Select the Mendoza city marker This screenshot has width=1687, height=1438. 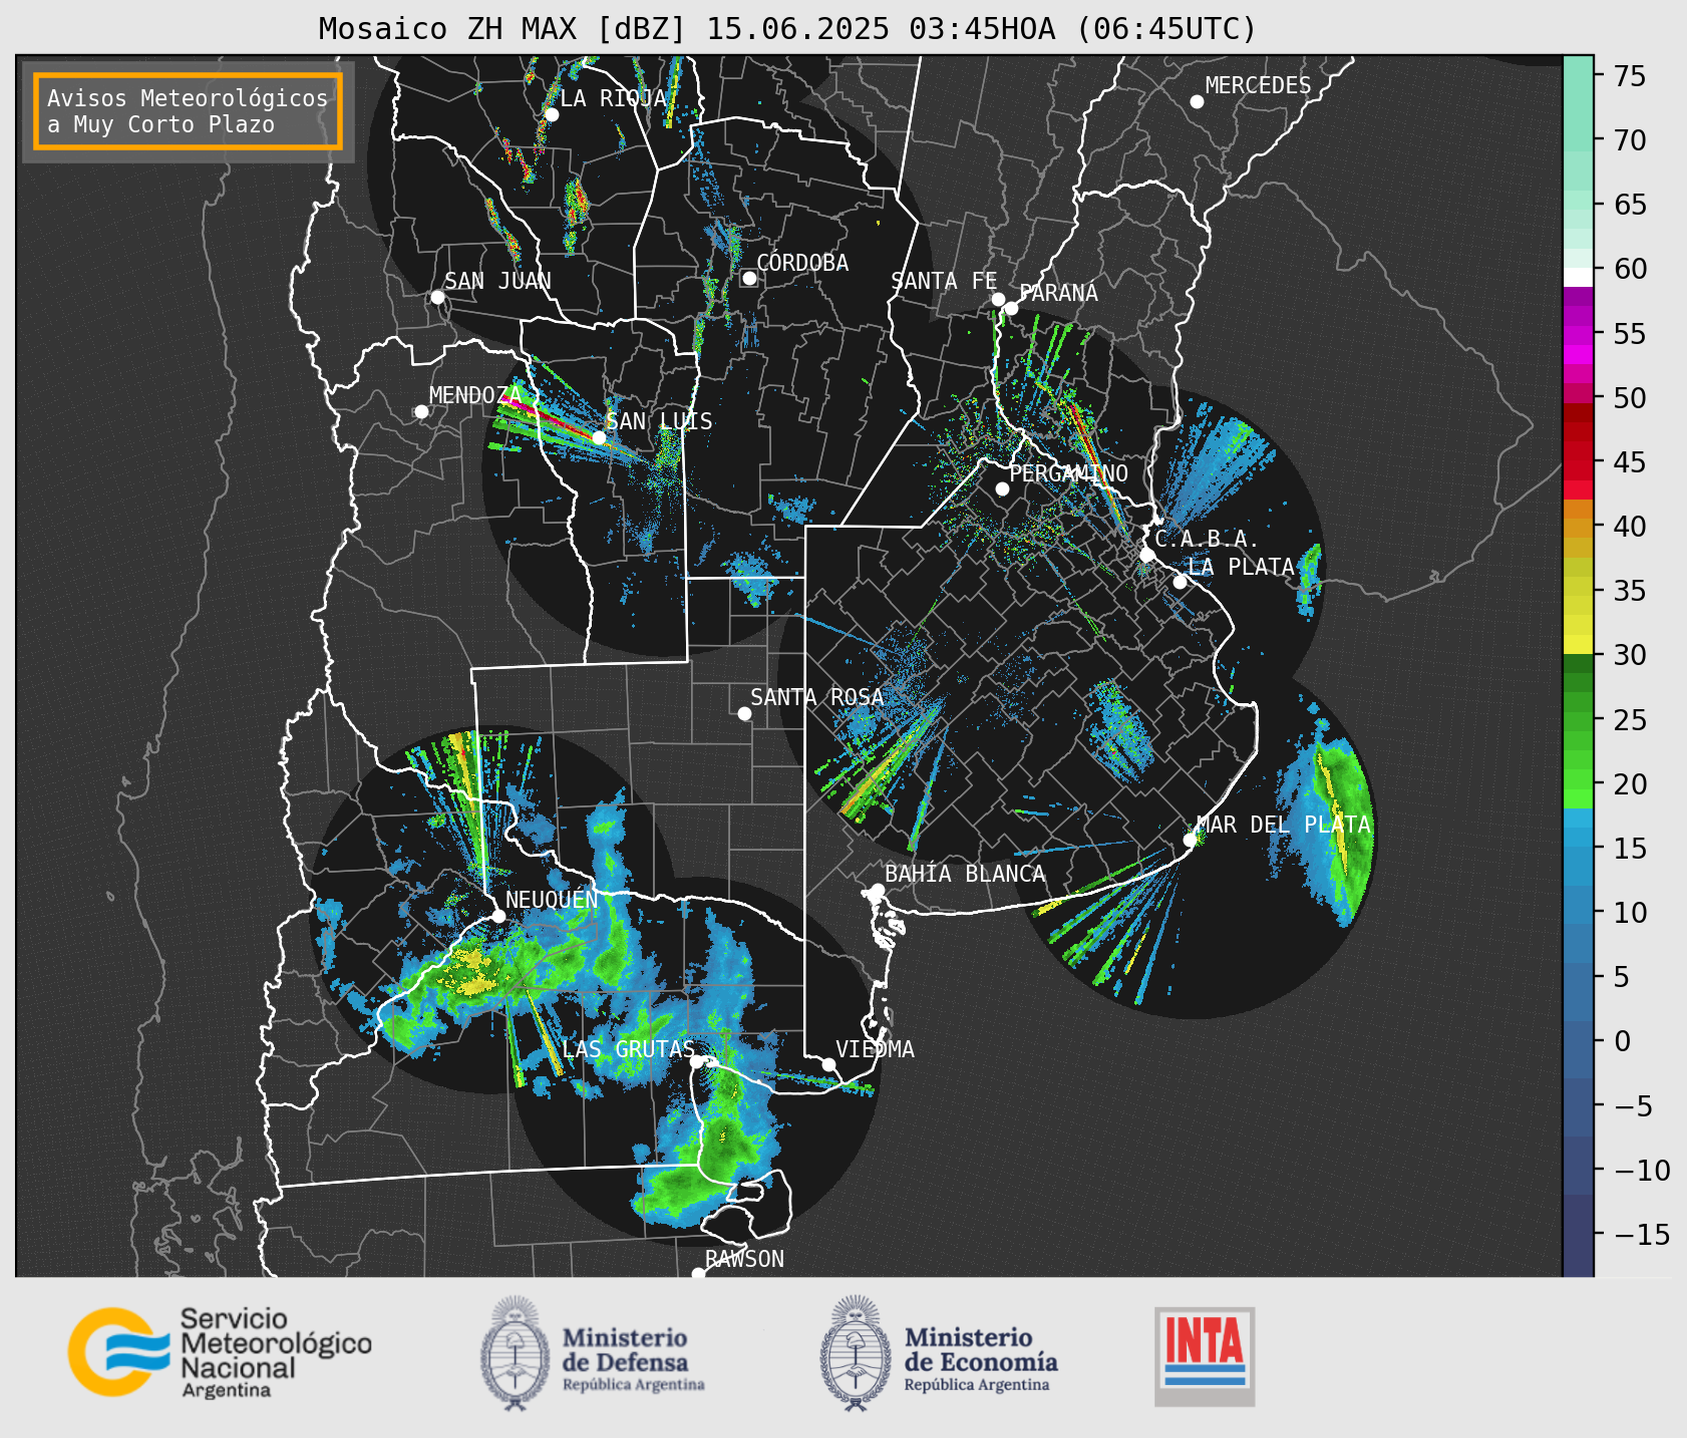tap(421, 412)
